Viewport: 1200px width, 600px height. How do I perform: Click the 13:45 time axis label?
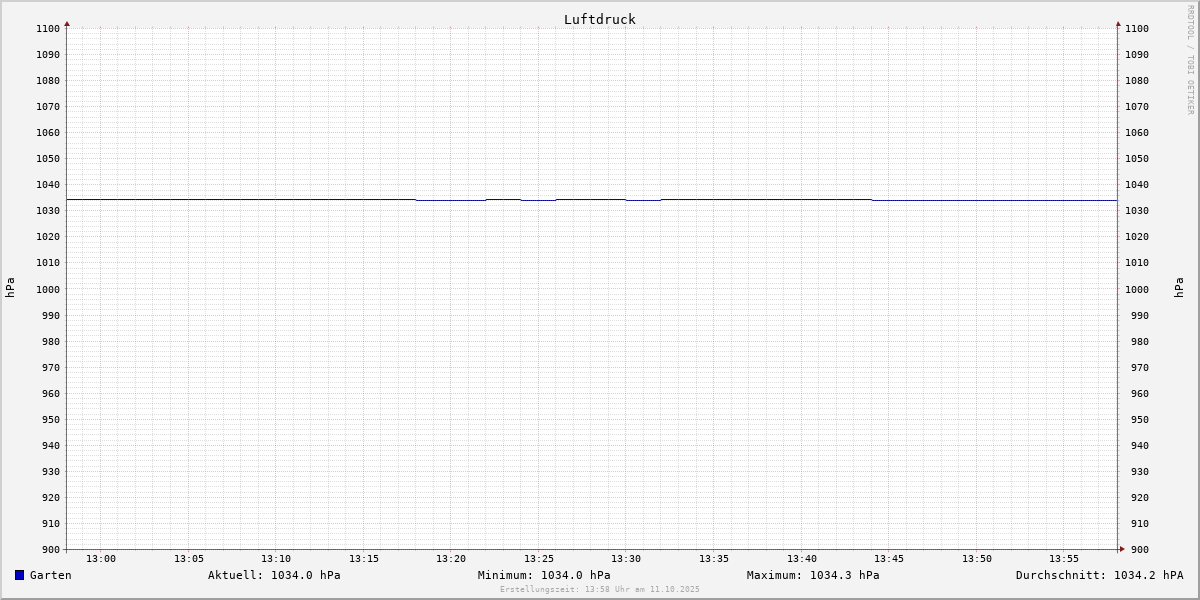click(889, 558)
